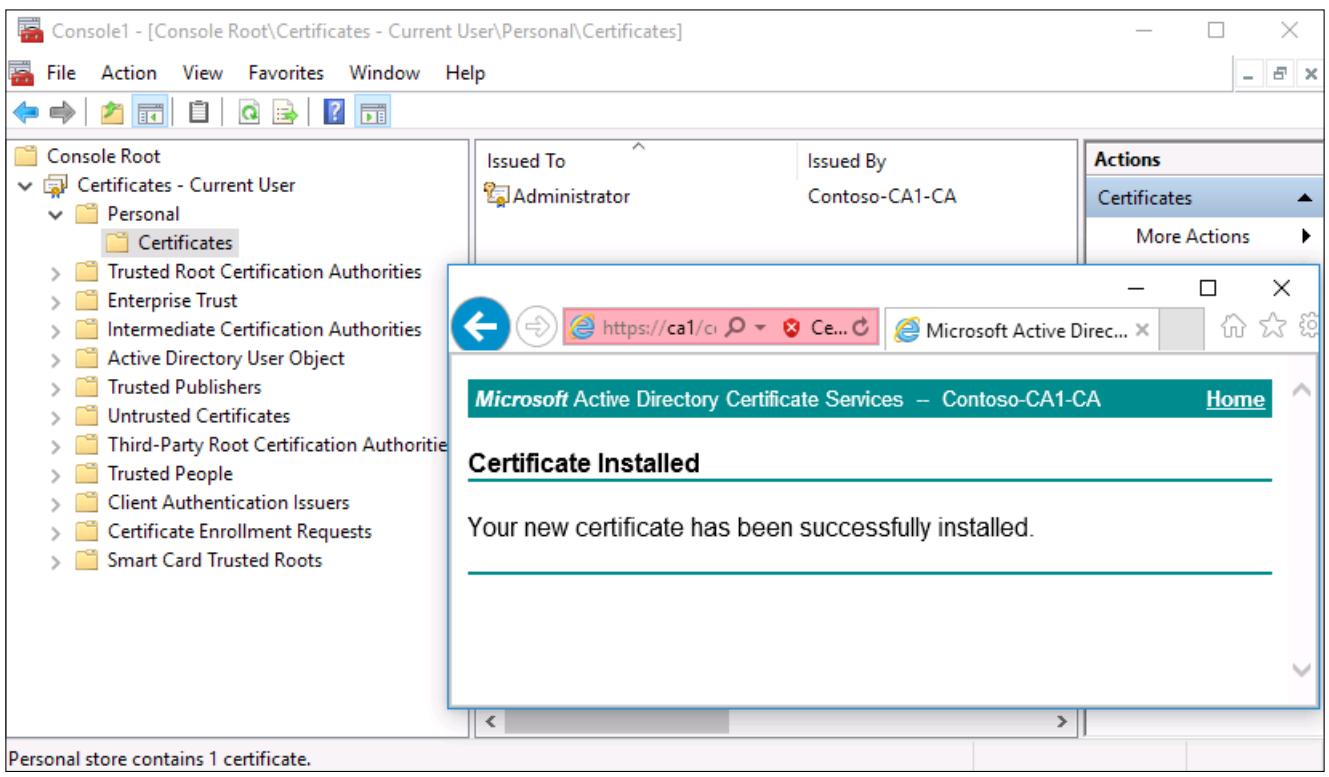Expand the Enterprise Trust folder
This screenshot has width=1329, height=777.
[x=58, y=301]
